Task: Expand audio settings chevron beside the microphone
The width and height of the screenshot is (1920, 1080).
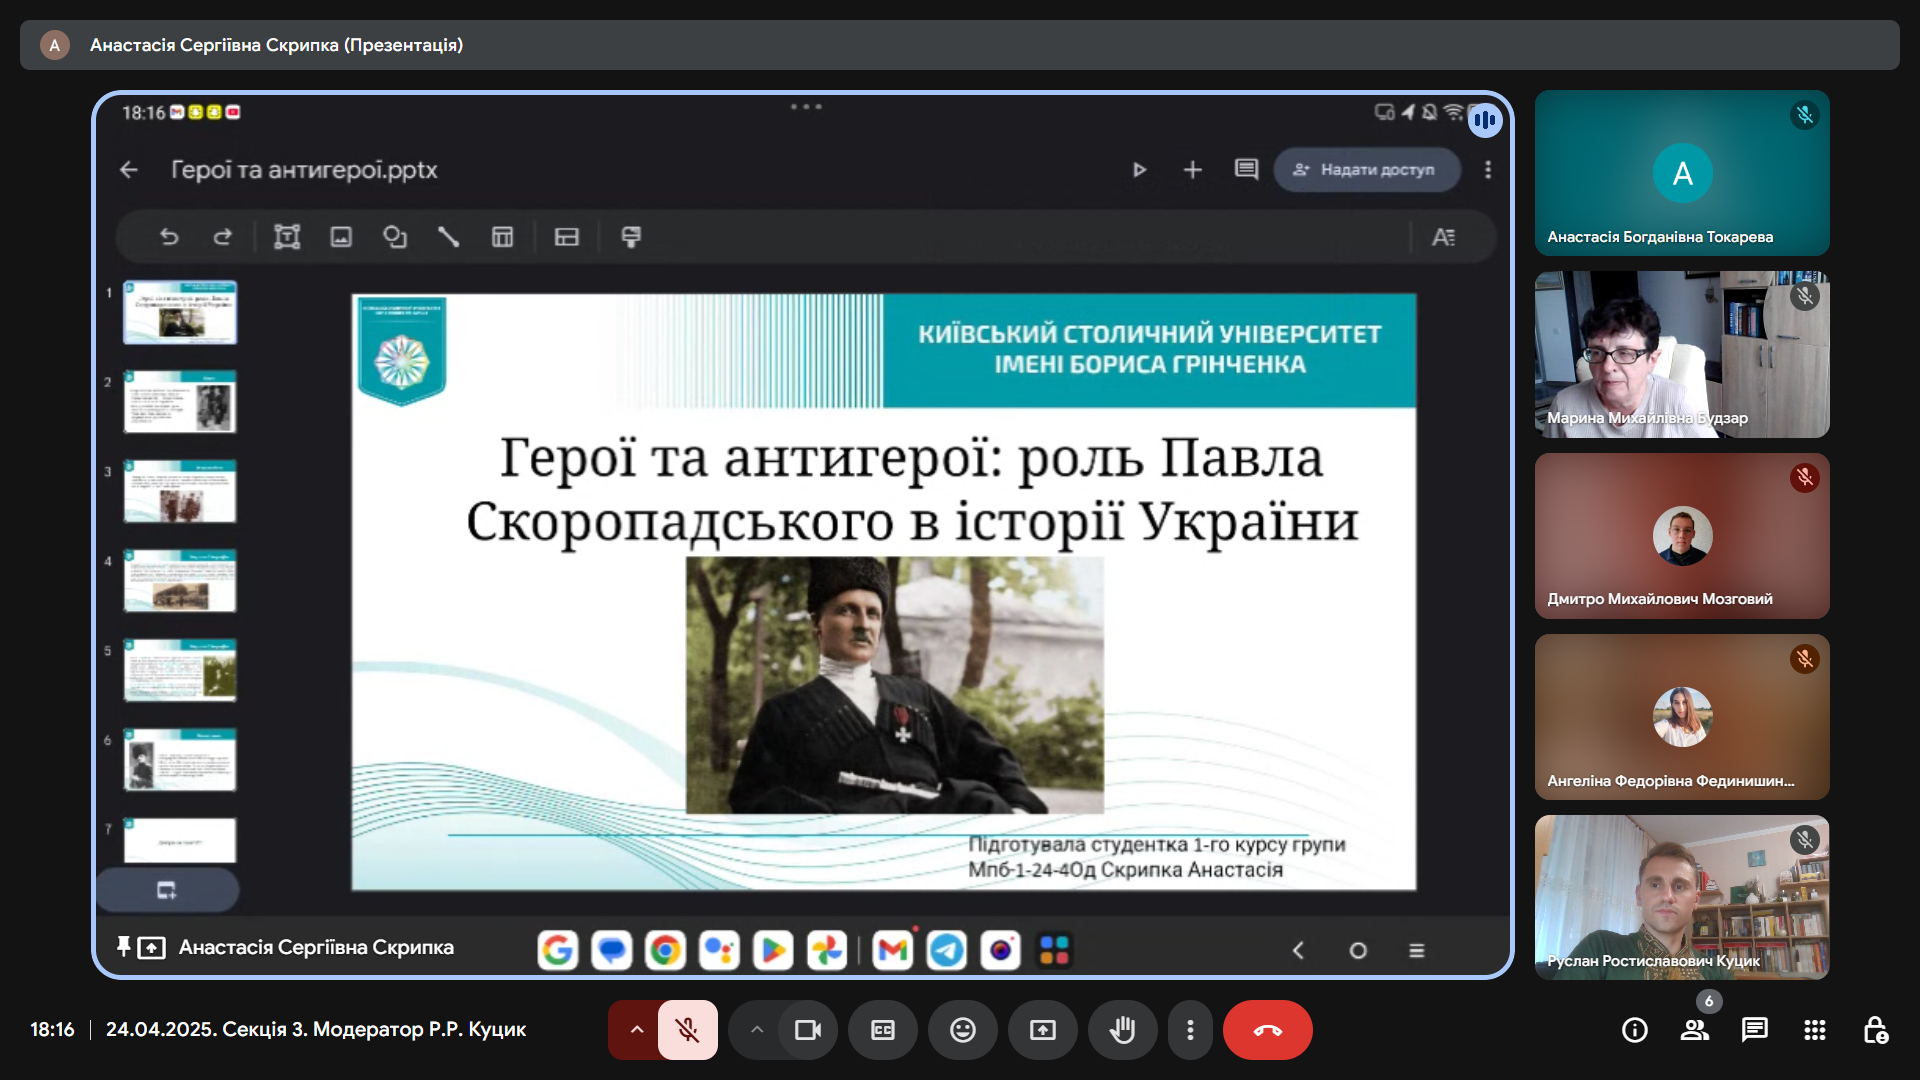Action: coord(636,1030)
